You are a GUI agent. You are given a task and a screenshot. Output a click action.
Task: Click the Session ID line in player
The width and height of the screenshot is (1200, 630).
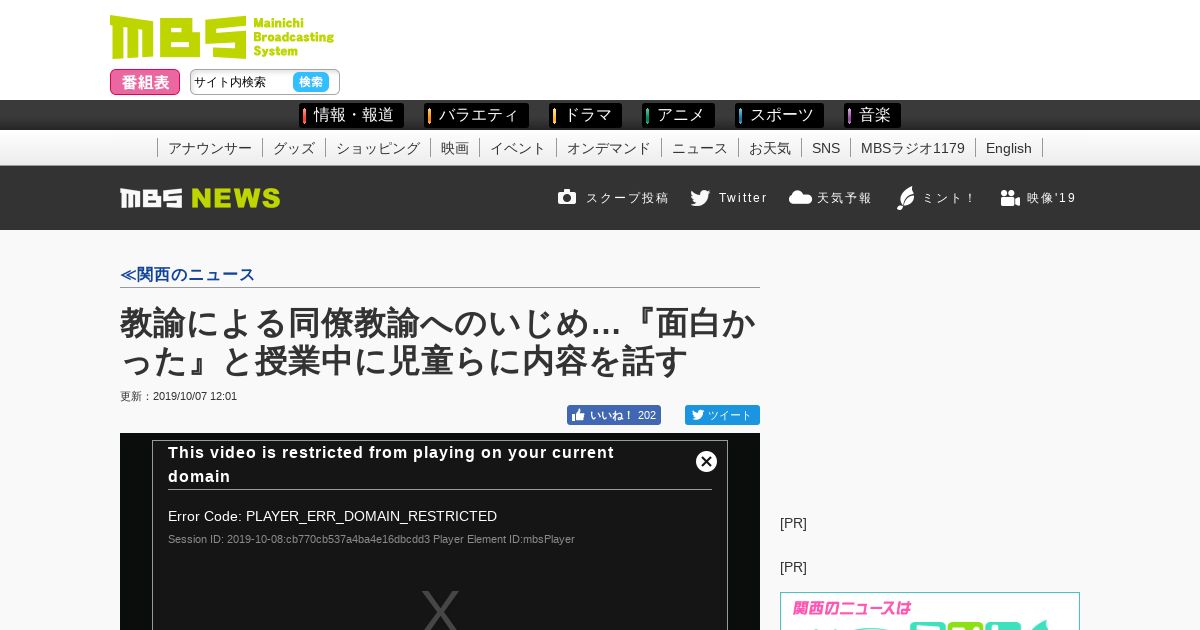[371, 539]
